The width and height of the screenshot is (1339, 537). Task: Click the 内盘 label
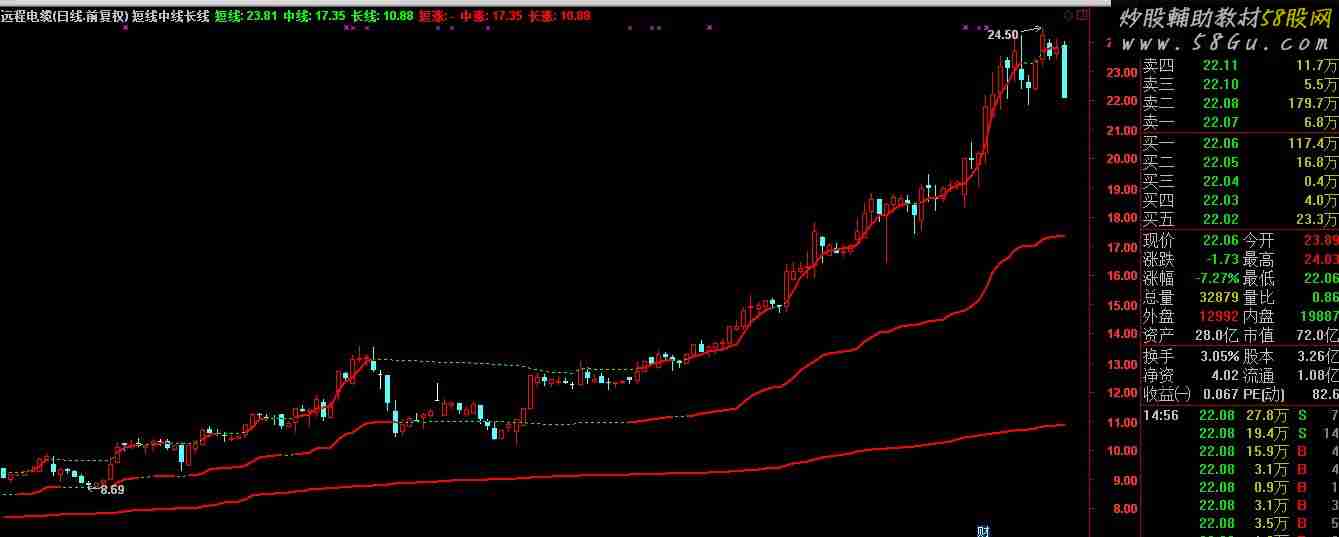pos(1259,316)
